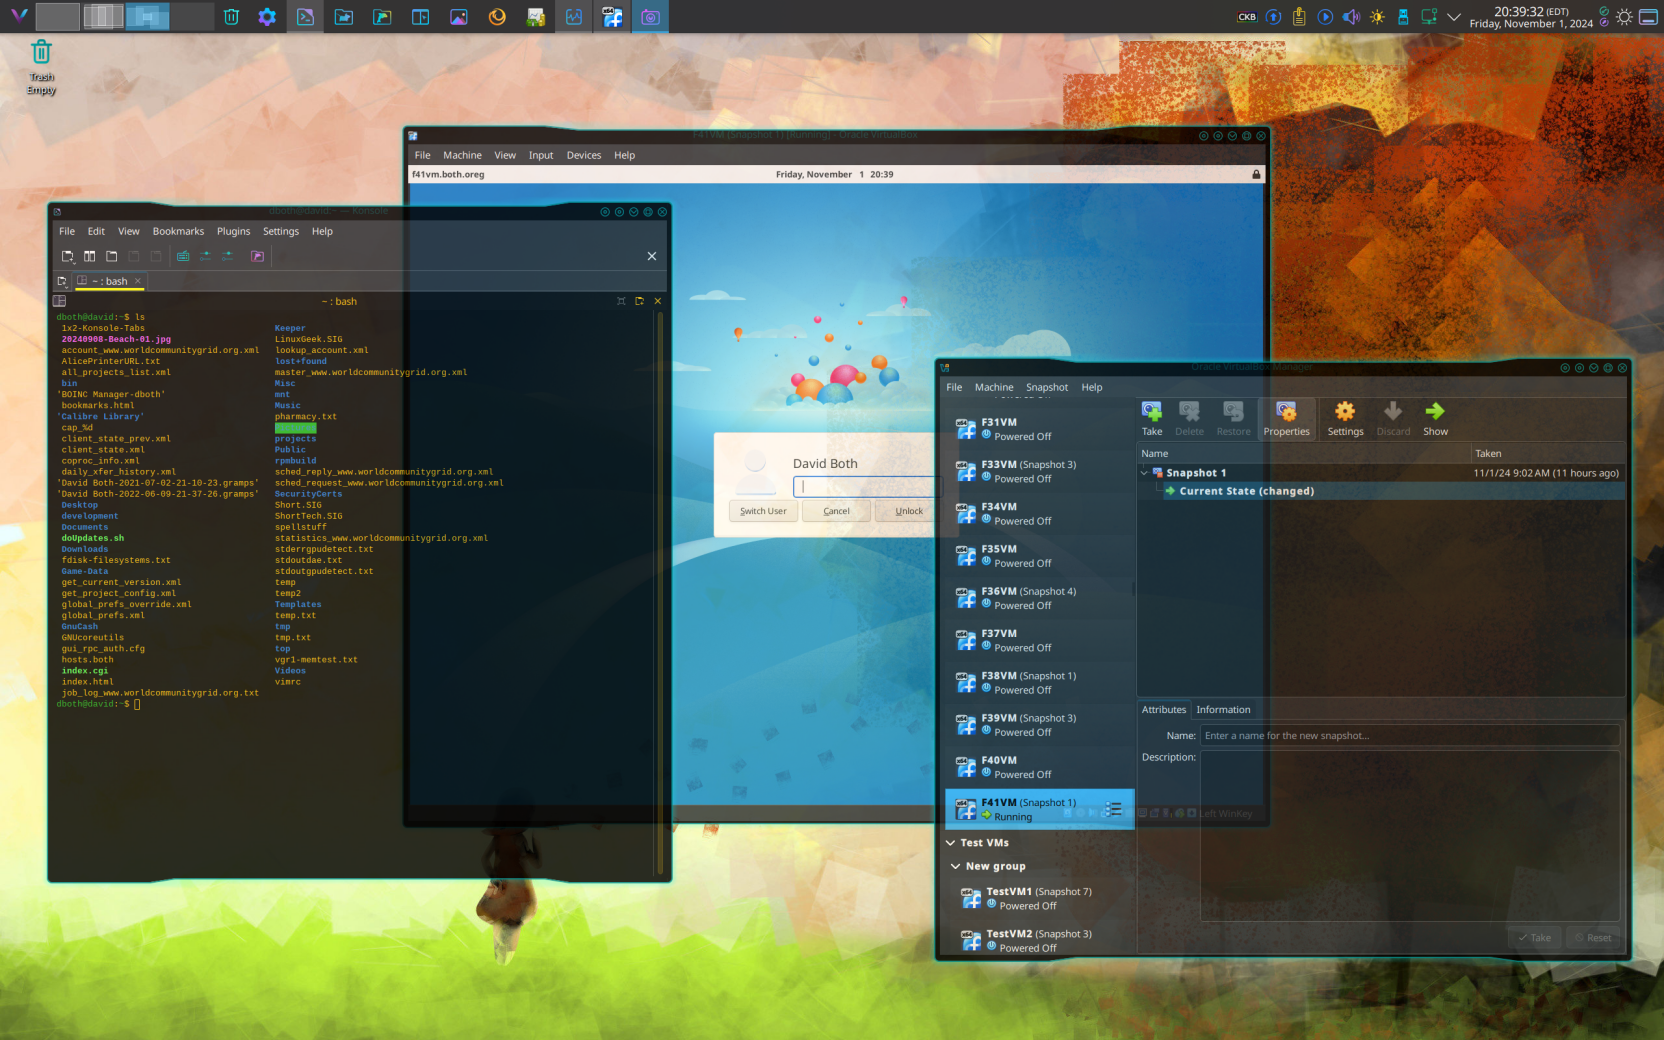Open the Devices menu in the VM window

[584, 155]
